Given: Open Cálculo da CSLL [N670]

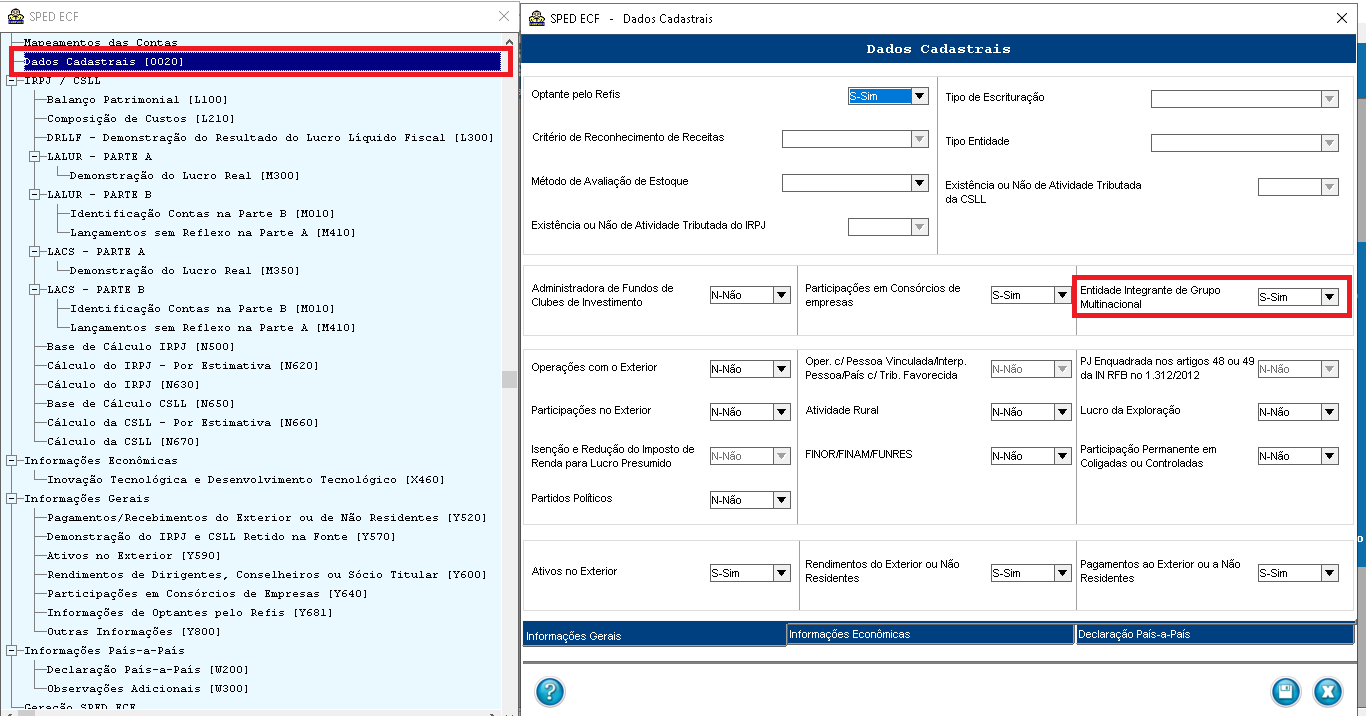Looking at the screenshot, I should coord(123,442).
